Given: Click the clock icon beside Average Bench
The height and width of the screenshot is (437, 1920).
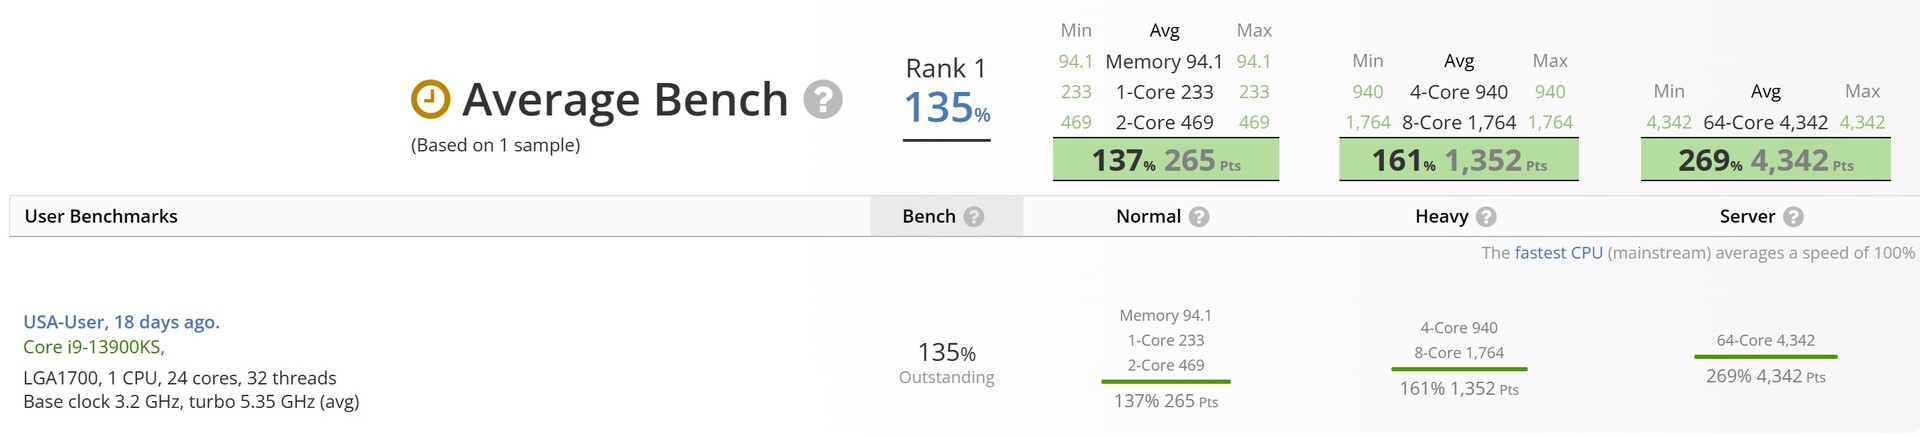Looking at the screenshot, I should click(x=431, y=99).
